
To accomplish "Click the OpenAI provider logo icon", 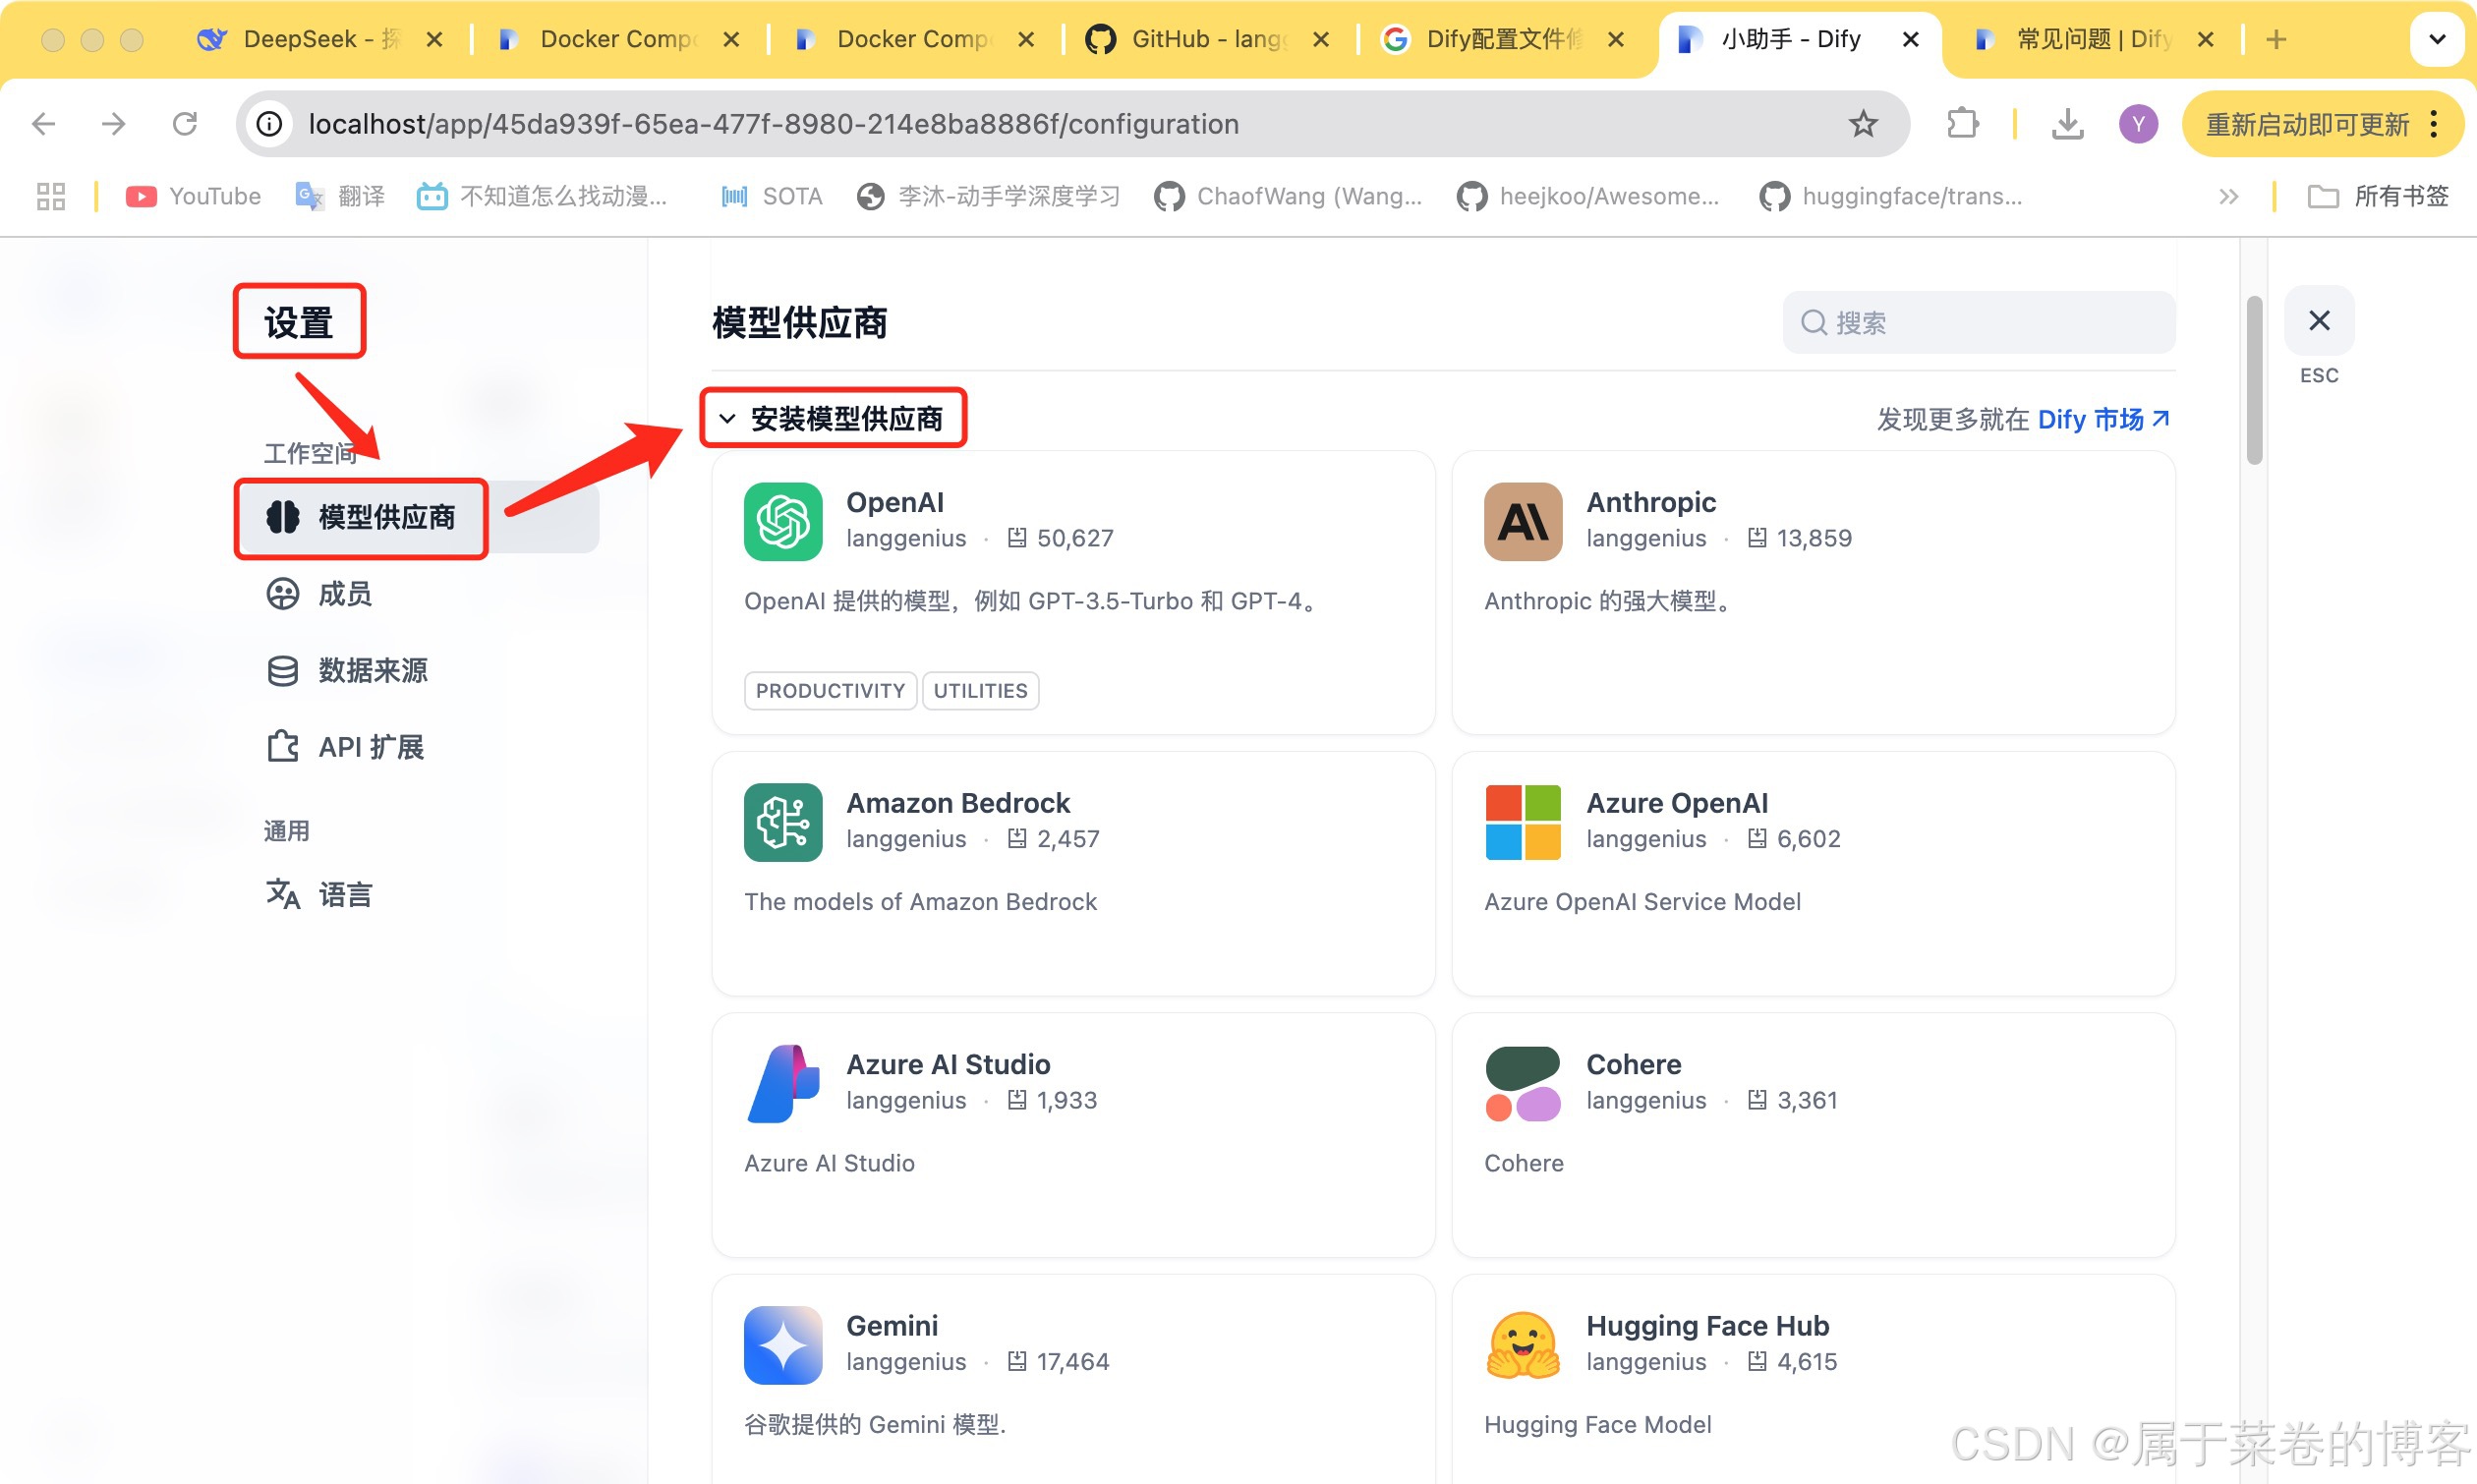I will [782, 521].
